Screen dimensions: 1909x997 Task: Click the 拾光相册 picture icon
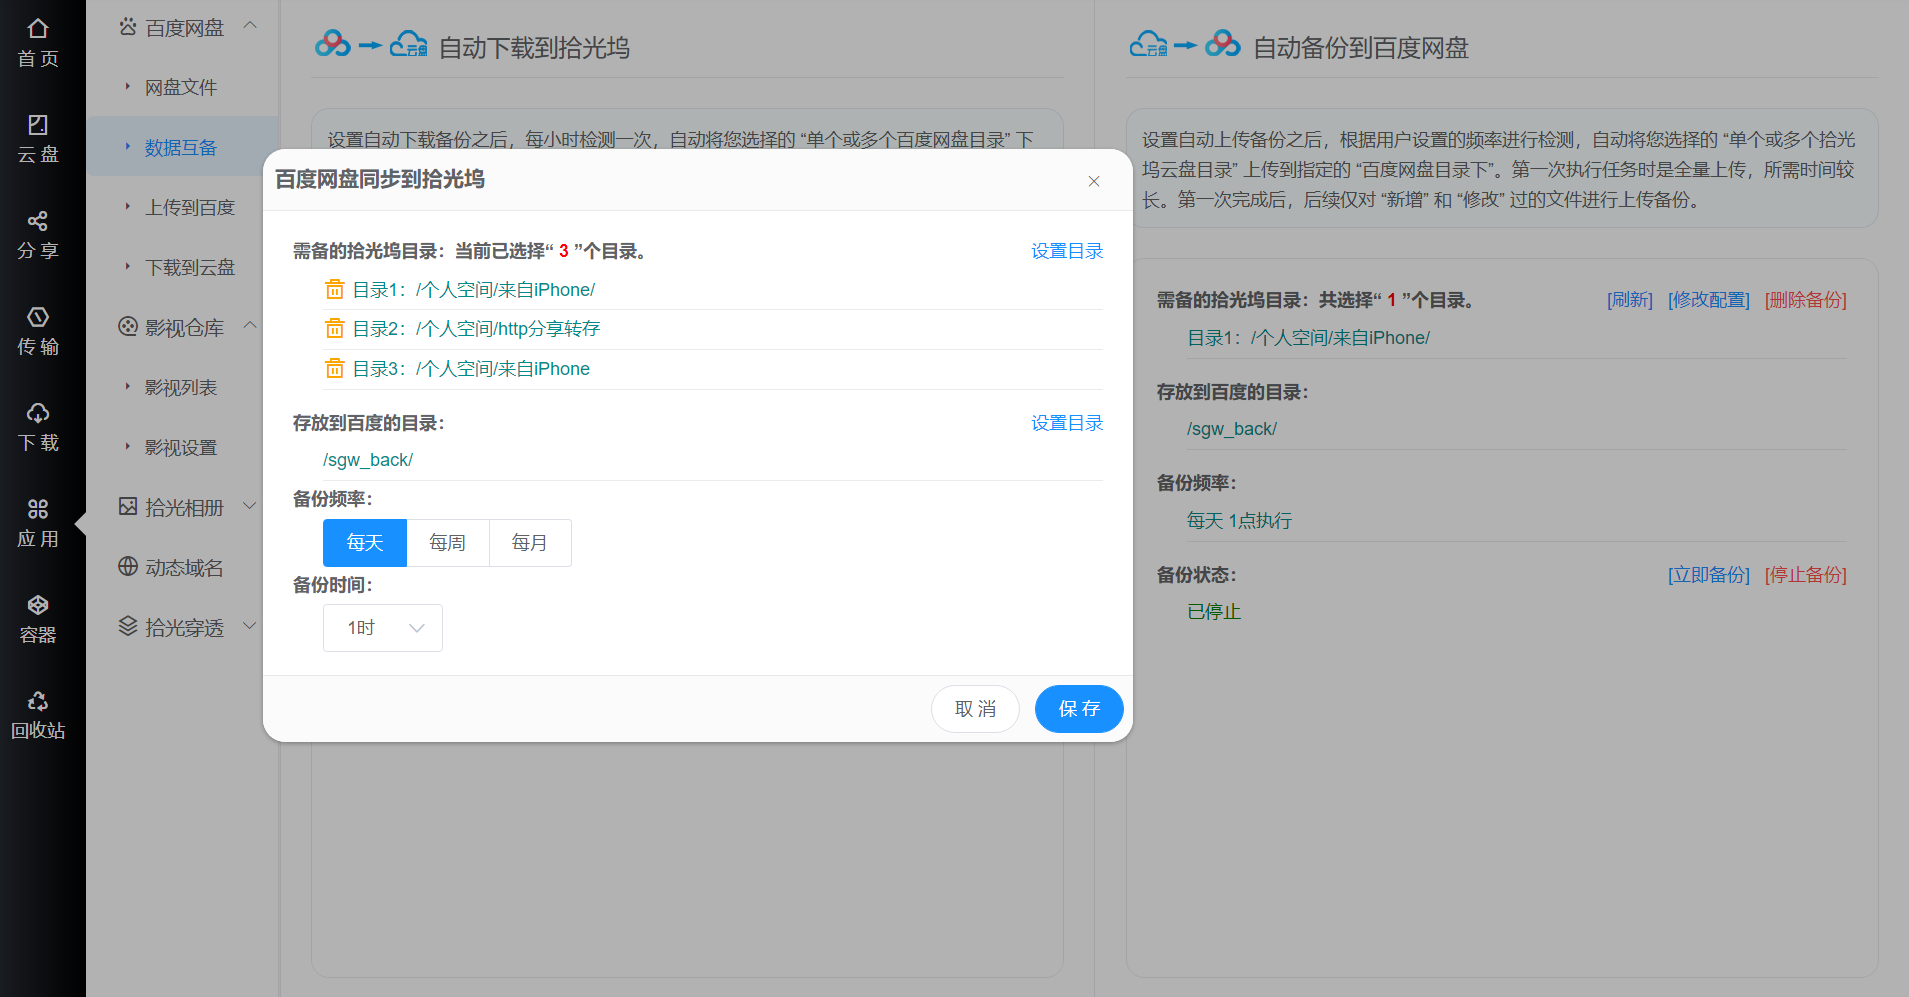[x=128, y=506]
